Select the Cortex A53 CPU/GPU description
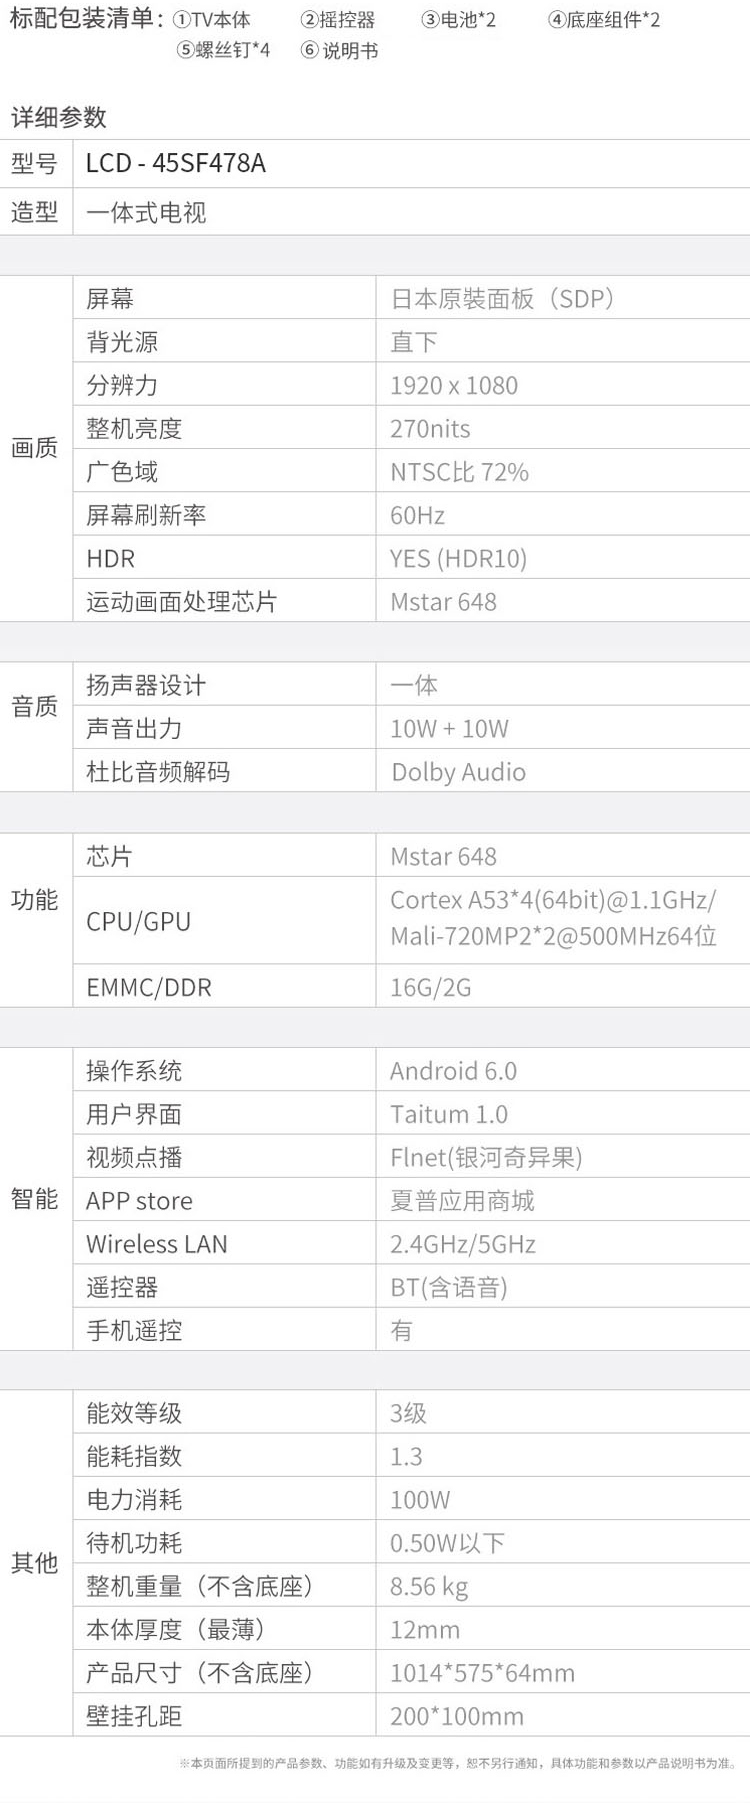 (x=553, y=918)
